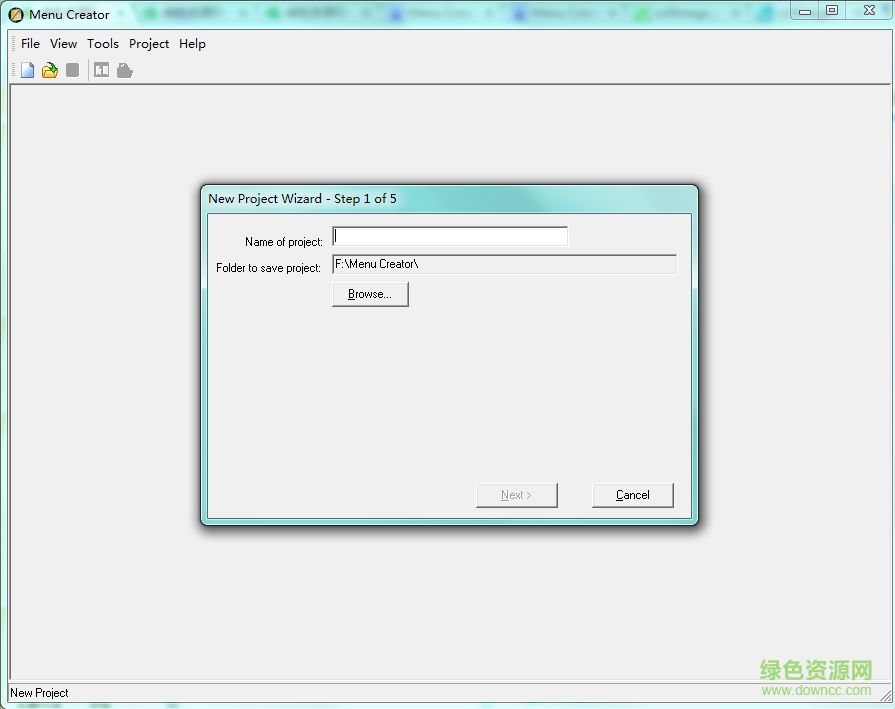Viewport: 895px width, 709px height.
Task: Maximize the Menu Creator window
Action: (x=832, y=10)
